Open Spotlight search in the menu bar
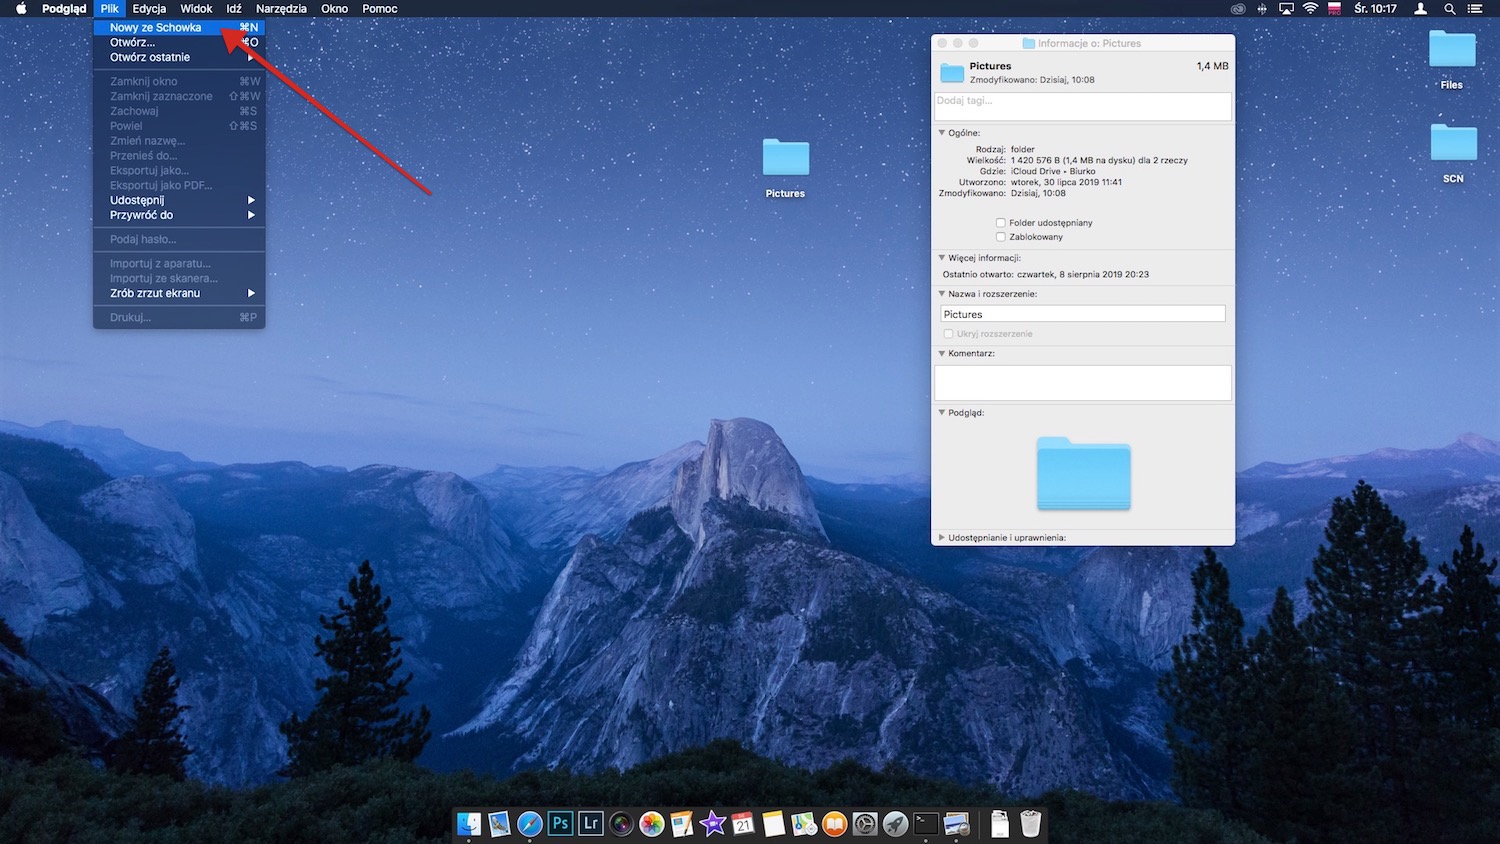 click(1449, 9)
